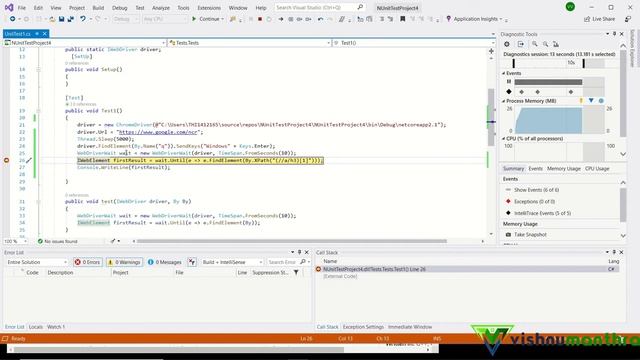The width and height of the screenshot is (640, 360).
Task: Collapse the Test1 method outline at line 19
Action: 38,111
